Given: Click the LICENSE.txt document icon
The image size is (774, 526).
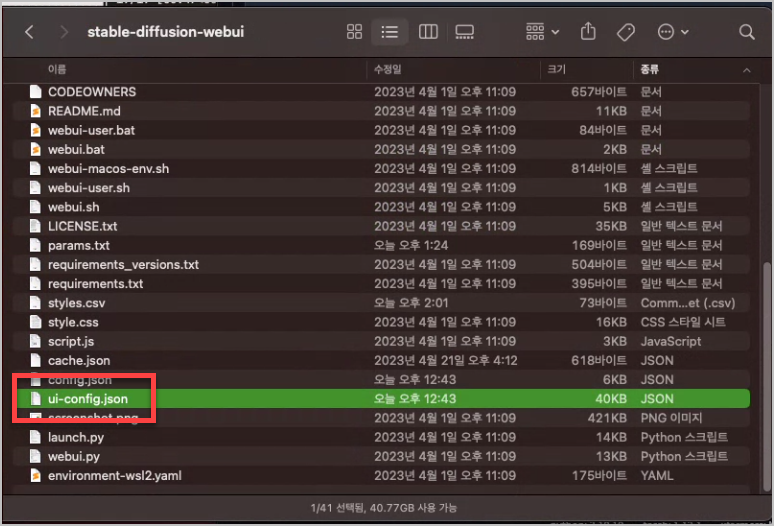Looking at the screenshot, I should 35,226.
